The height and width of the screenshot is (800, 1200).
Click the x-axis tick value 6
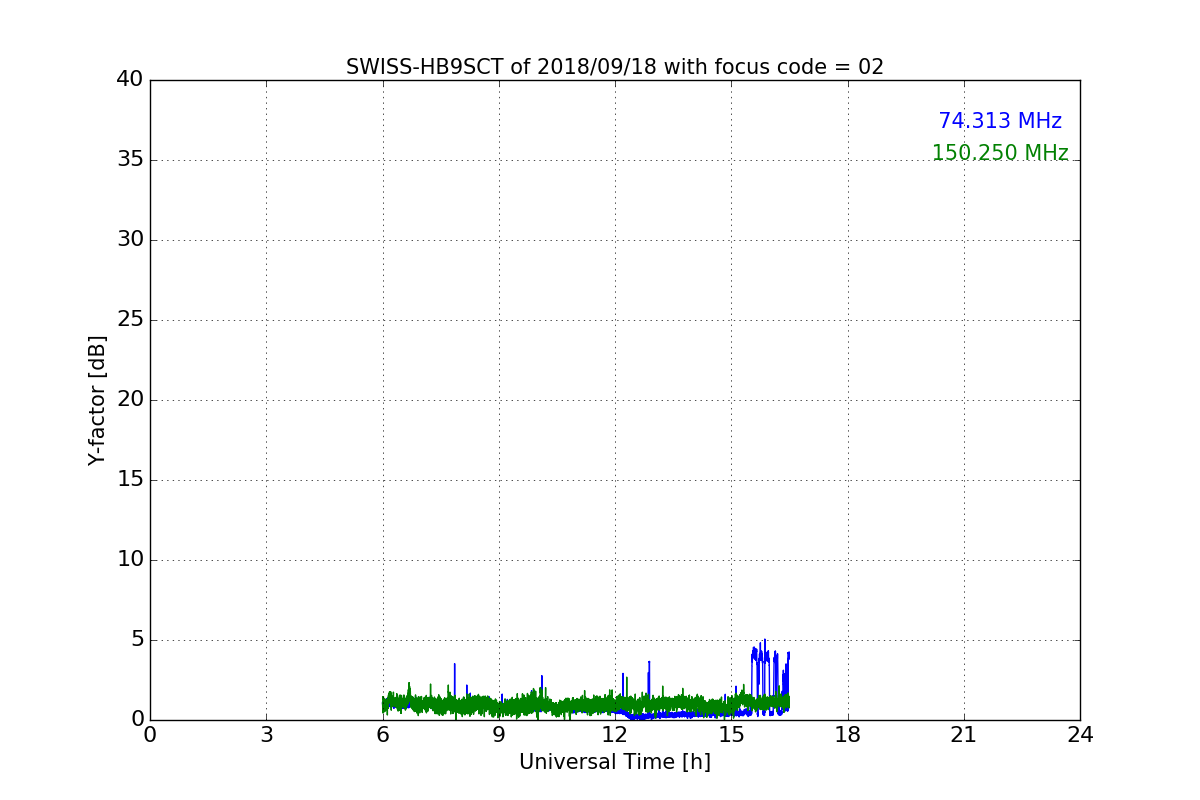point(383,735)
